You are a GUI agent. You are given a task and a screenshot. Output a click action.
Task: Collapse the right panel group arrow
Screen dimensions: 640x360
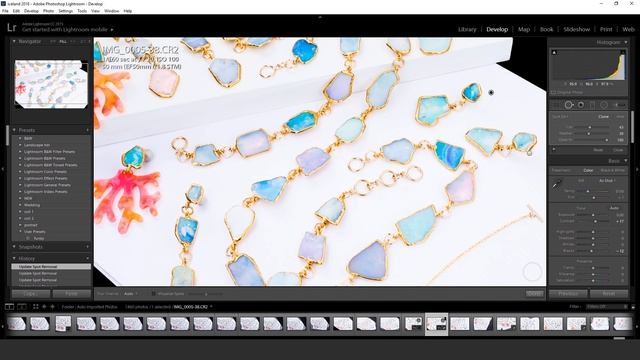tap(638, 169)
